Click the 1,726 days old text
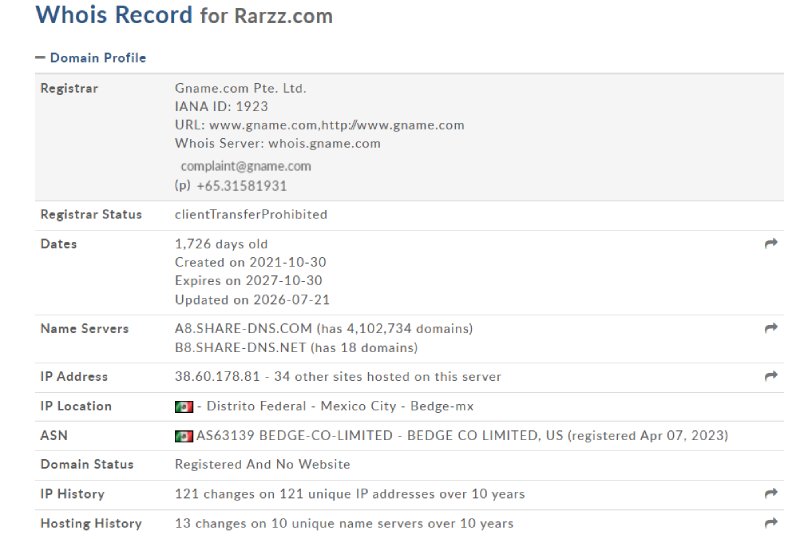The height and width of the screenshot is (539, 800). pos(221,244)
